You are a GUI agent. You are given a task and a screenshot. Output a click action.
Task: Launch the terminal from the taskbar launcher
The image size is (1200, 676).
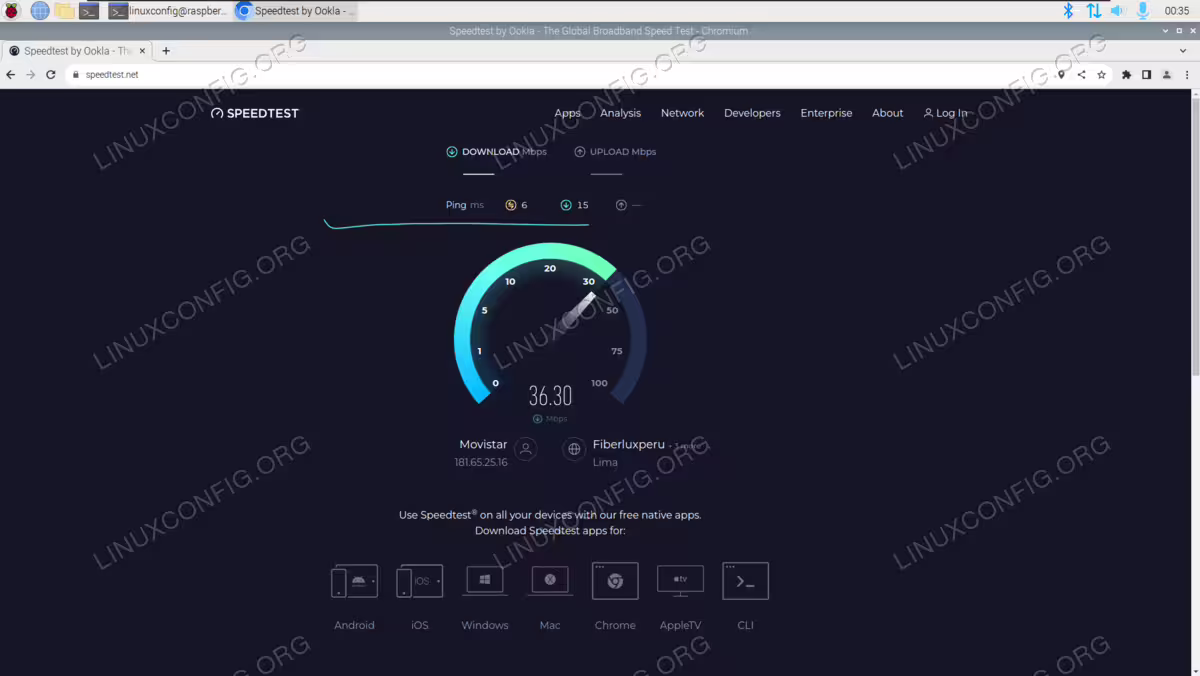(x=89, y=11)
